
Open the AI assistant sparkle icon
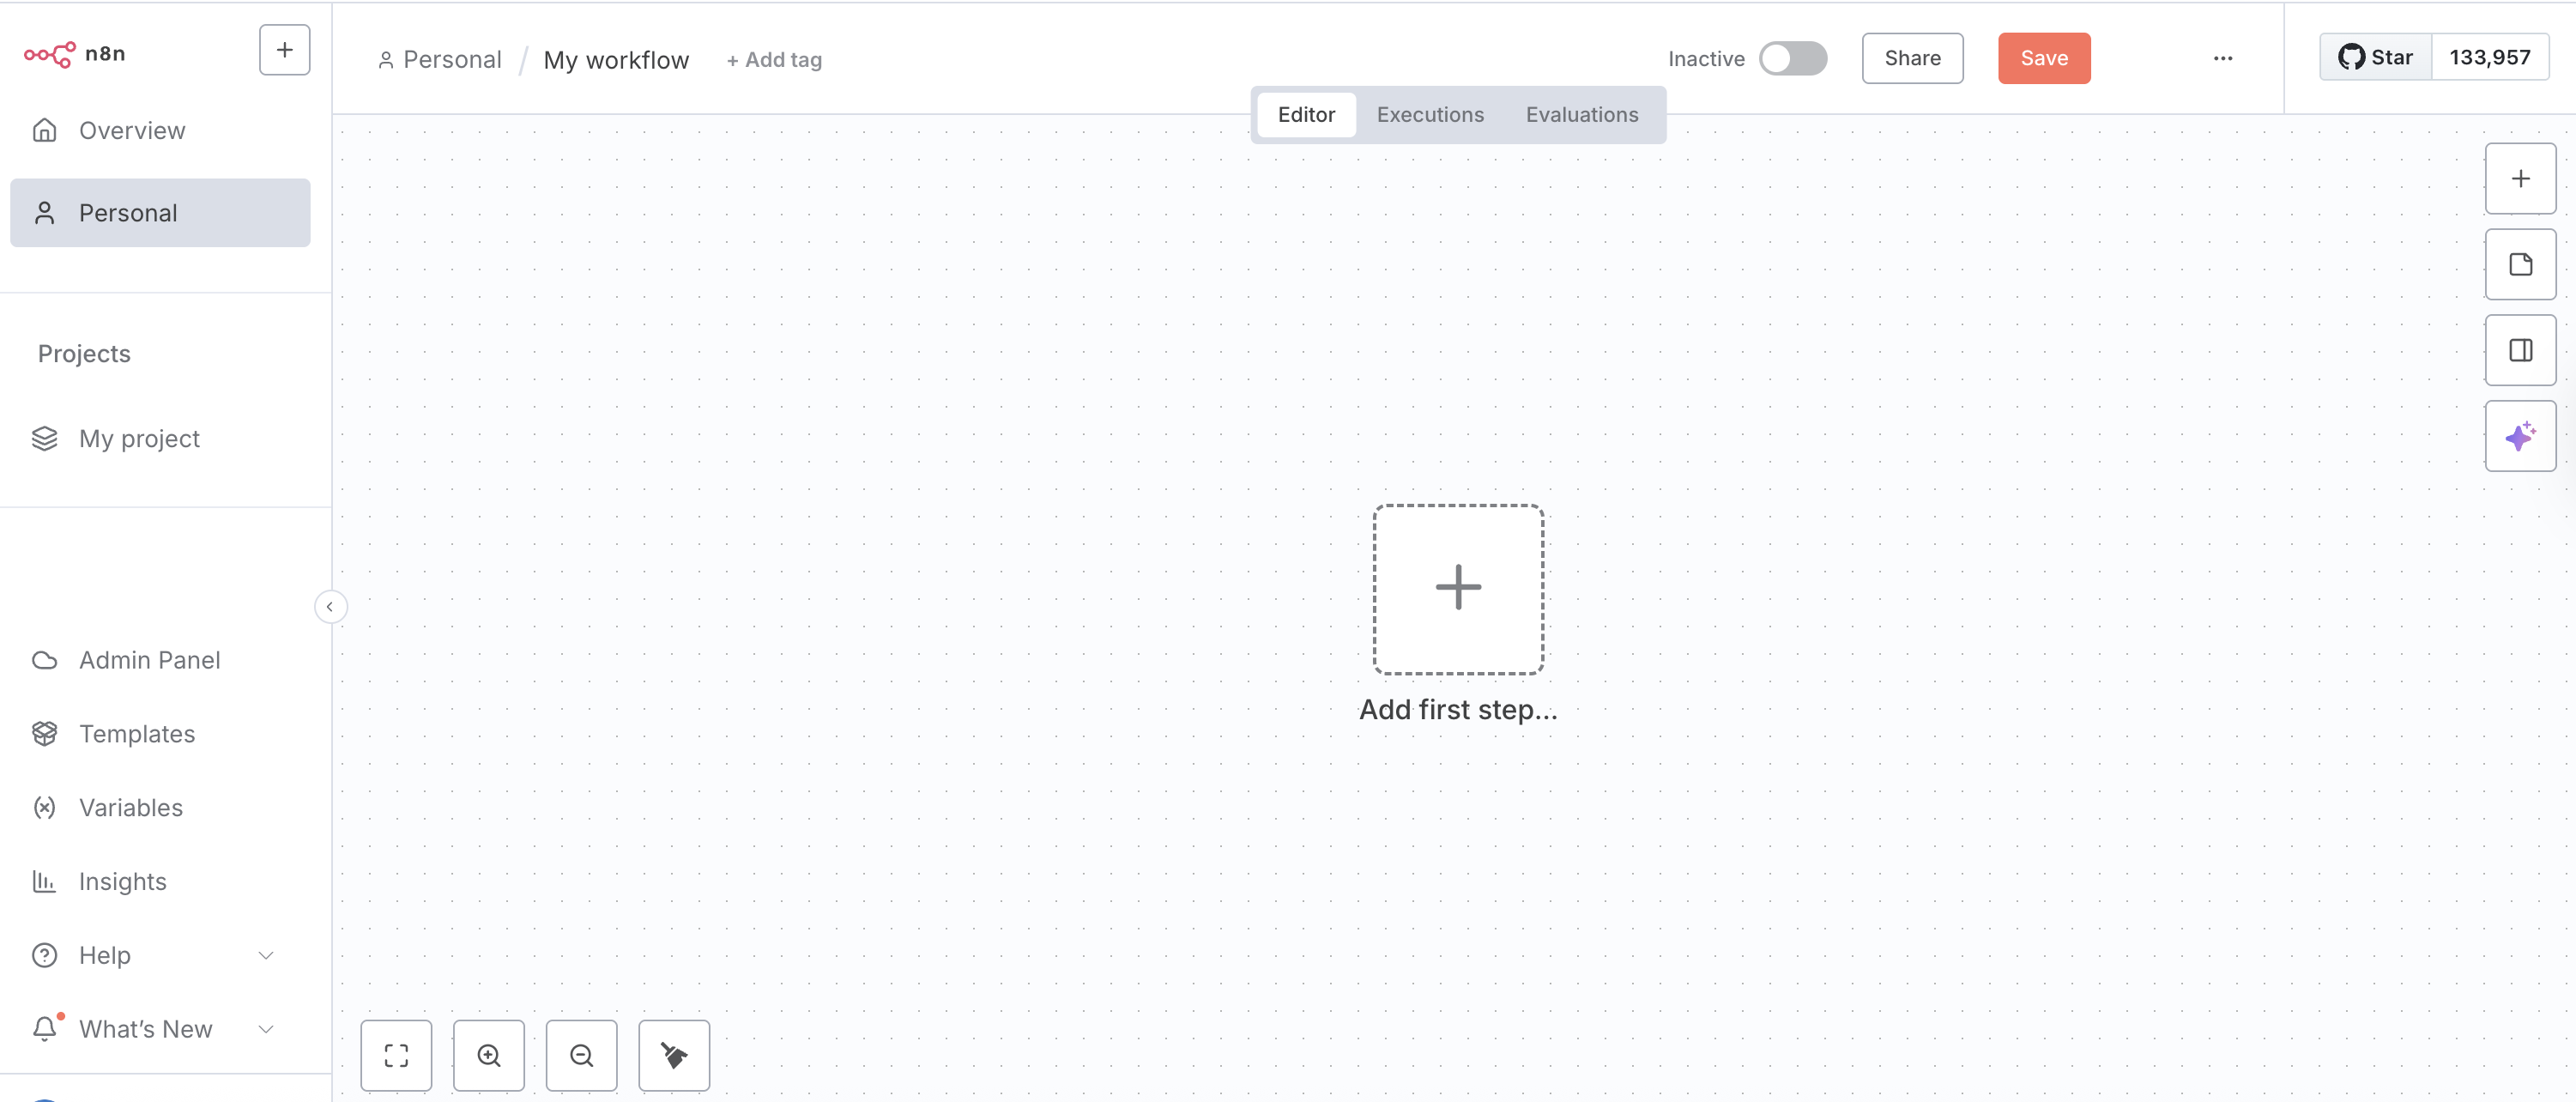click(2520, 437)
